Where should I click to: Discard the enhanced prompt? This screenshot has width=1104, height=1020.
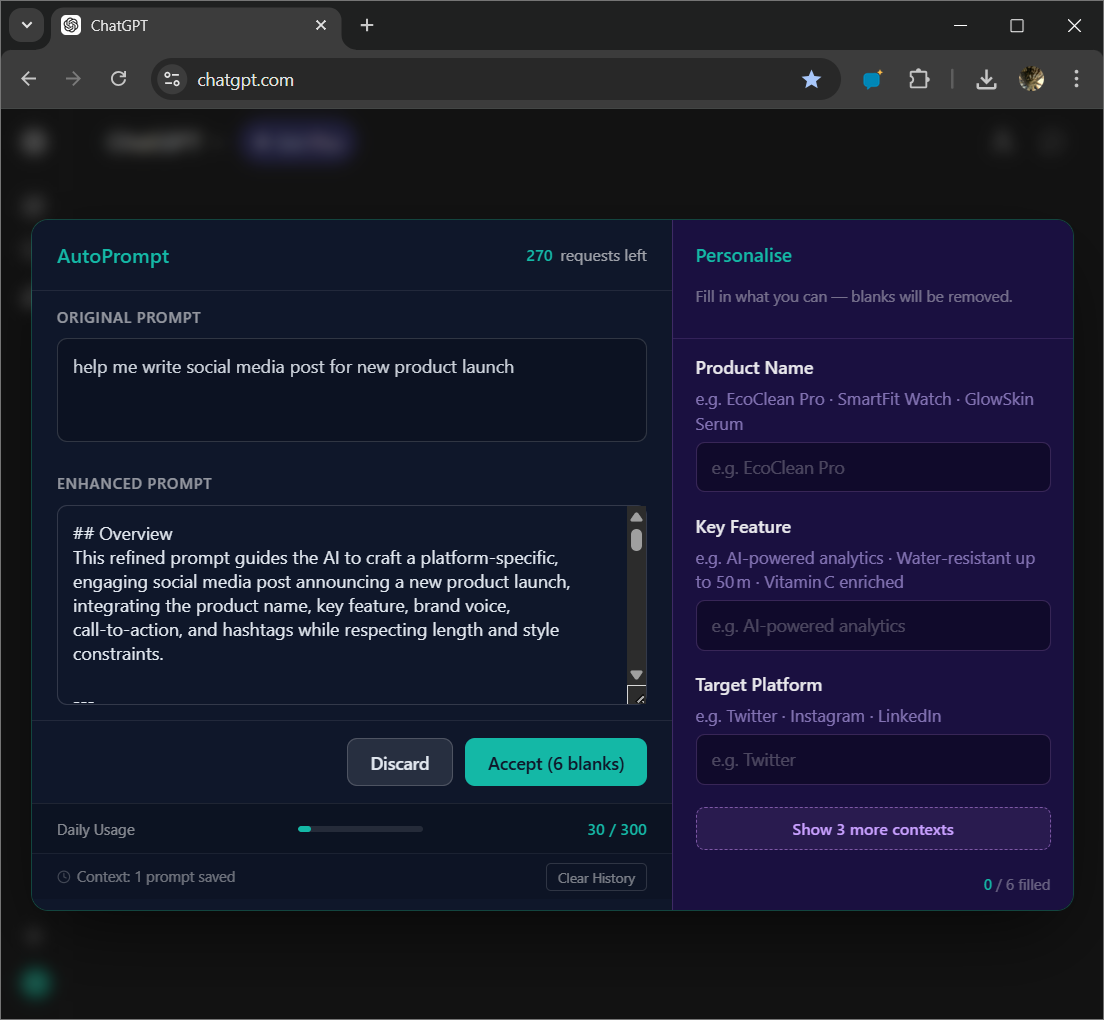pyautogui.click(x=399, y=762)
